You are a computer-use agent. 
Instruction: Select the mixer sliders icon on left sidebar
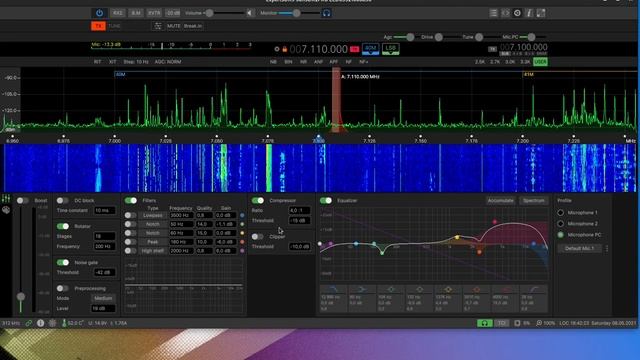click(x=6, y=199)
